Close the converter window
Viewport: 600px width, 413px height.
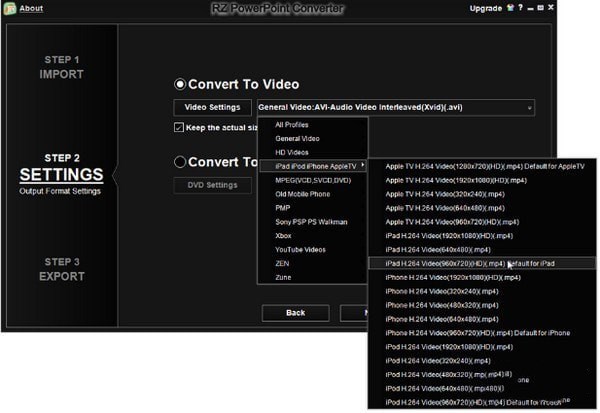(551, 7)
